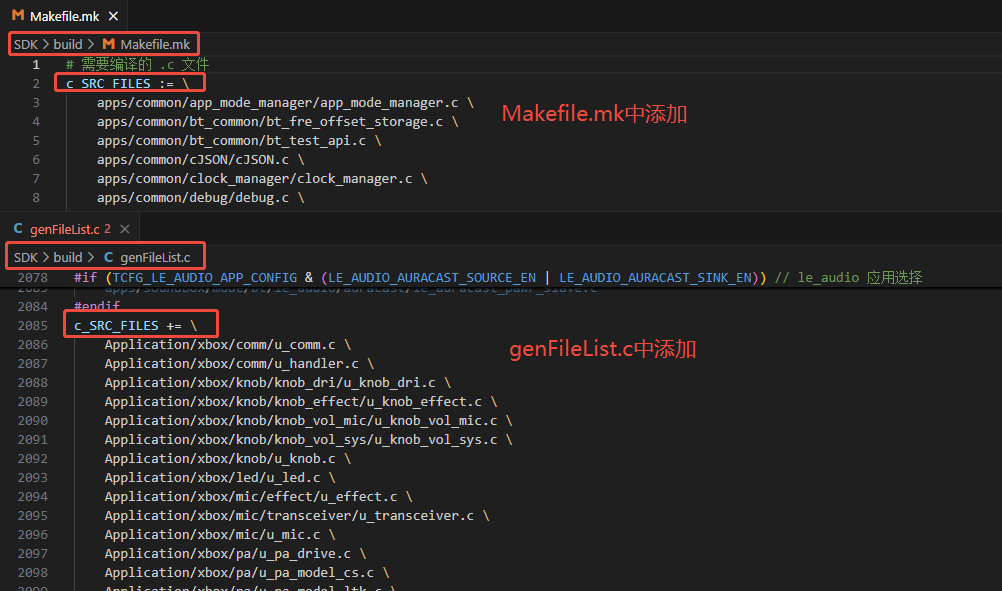Close the Makefile.mk editor tab
The width and height of the screenshot is (1002, 591).
[113, 16]
